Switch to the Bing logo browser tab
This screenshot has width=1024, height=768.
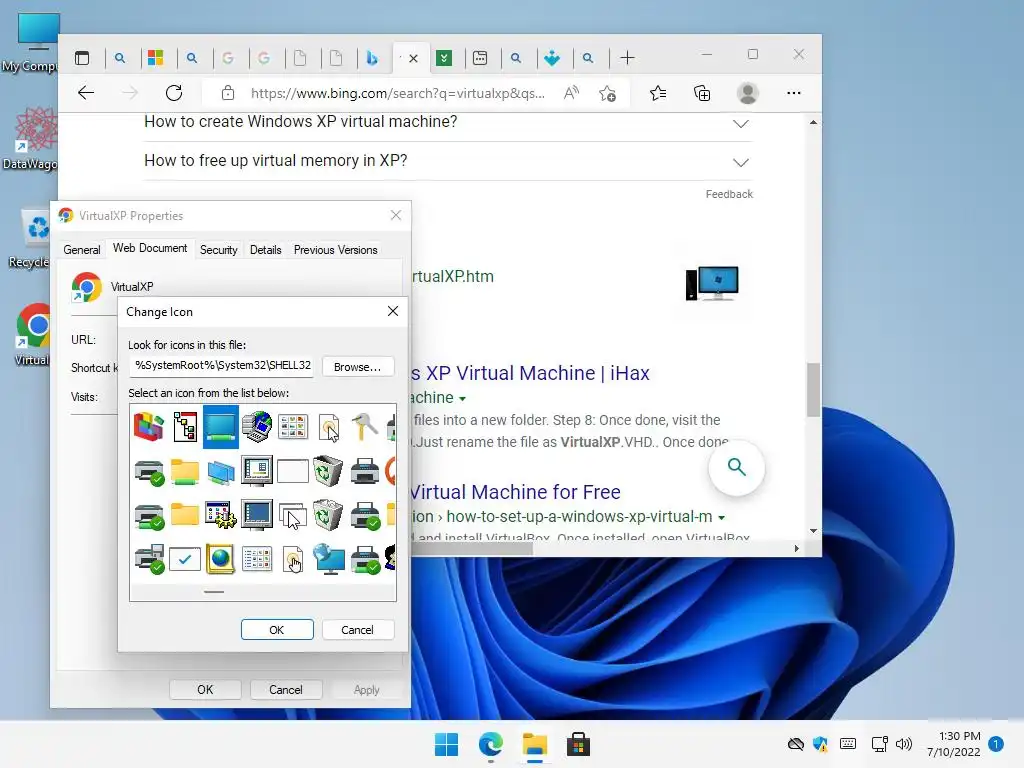[372, 58]
